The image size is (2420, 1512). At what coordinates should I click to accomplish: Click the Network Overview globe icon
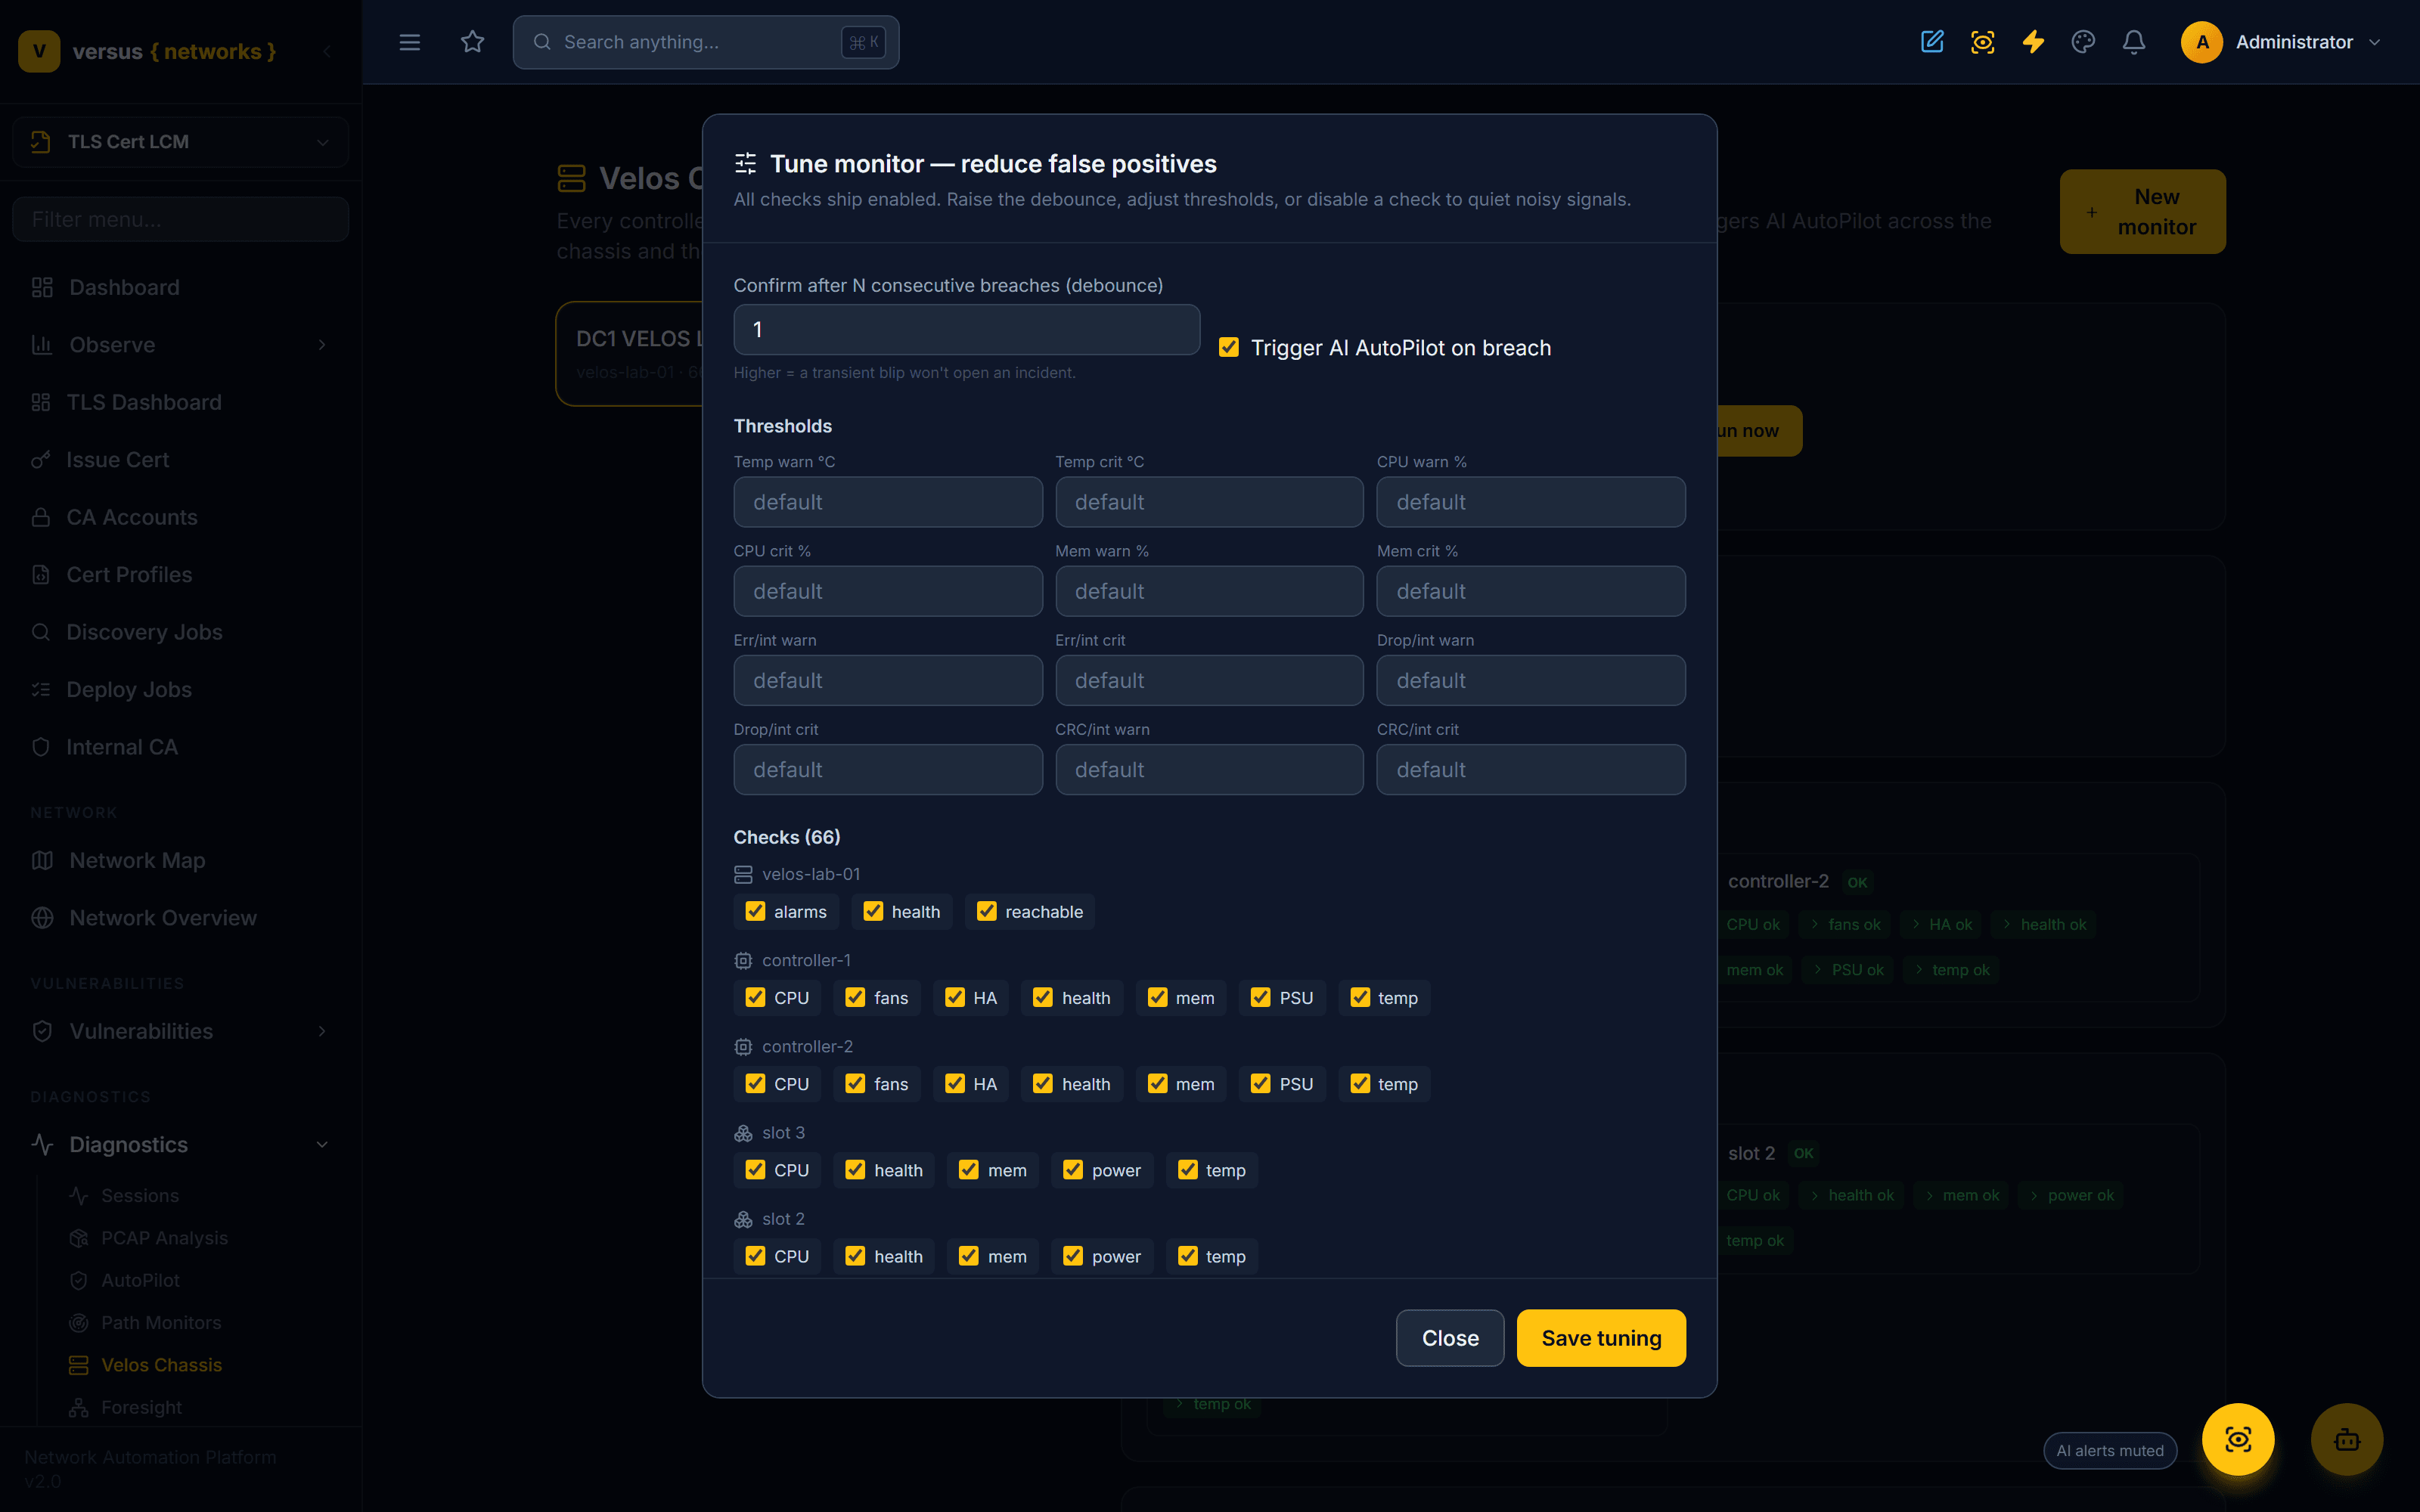click(42, 918)
